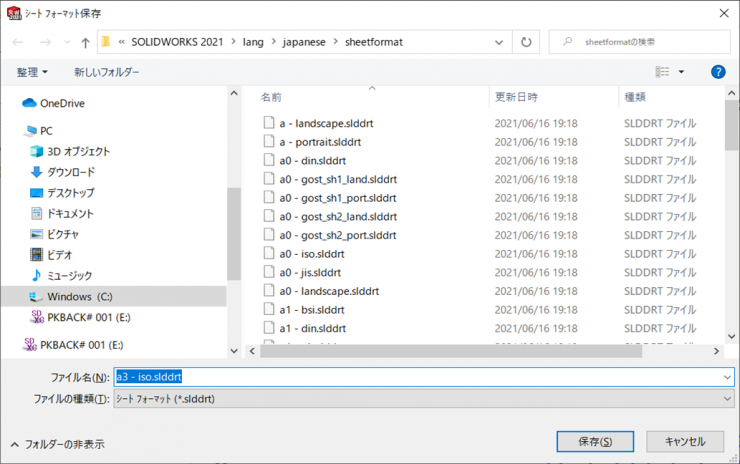This screenshot has height=464, width=740.
Task: Change the view layout icon
Action: click(x=662, y=72)
